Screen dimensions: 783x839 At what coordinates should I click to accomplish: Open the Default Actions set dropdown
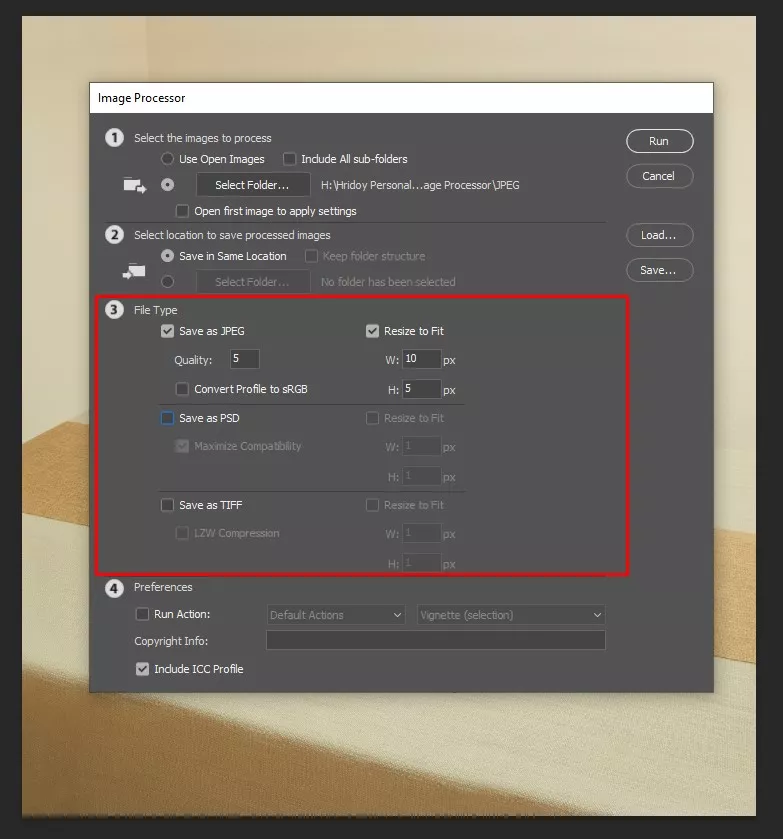point(335,615)
